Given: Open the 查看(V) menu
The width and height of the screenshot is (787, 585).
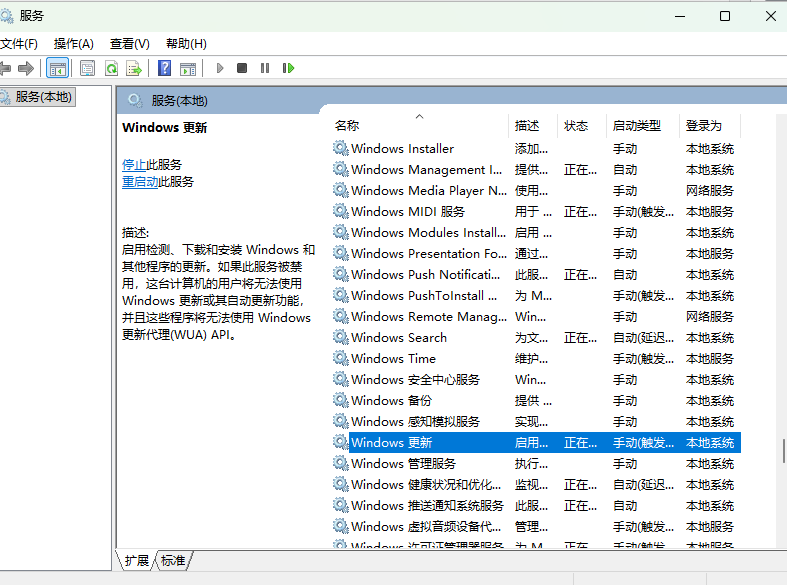Looking at the screenshot, I should click(x=129, y=44).
